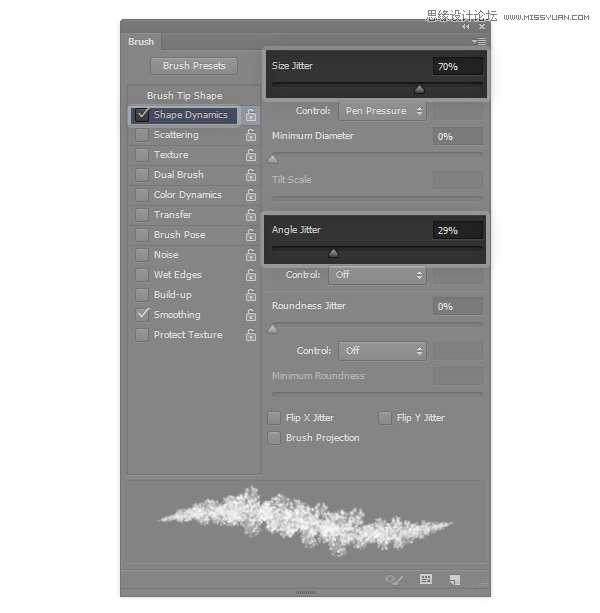The height and width of the screenshot is (613, 600).
Task: Collapse the panel using double-arrow icon
Action: click(x=465, y=27)
